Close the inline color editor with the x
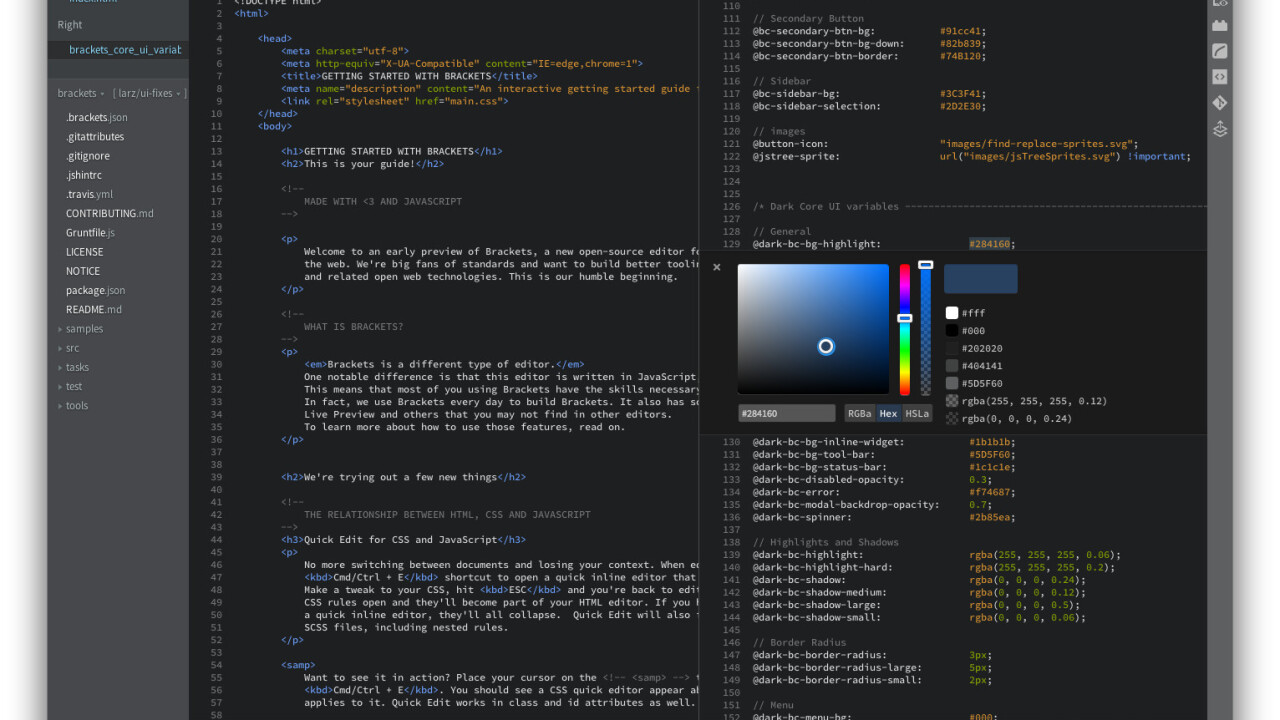Viewport: 1280px width, 720px height. (x=716, y=267)
